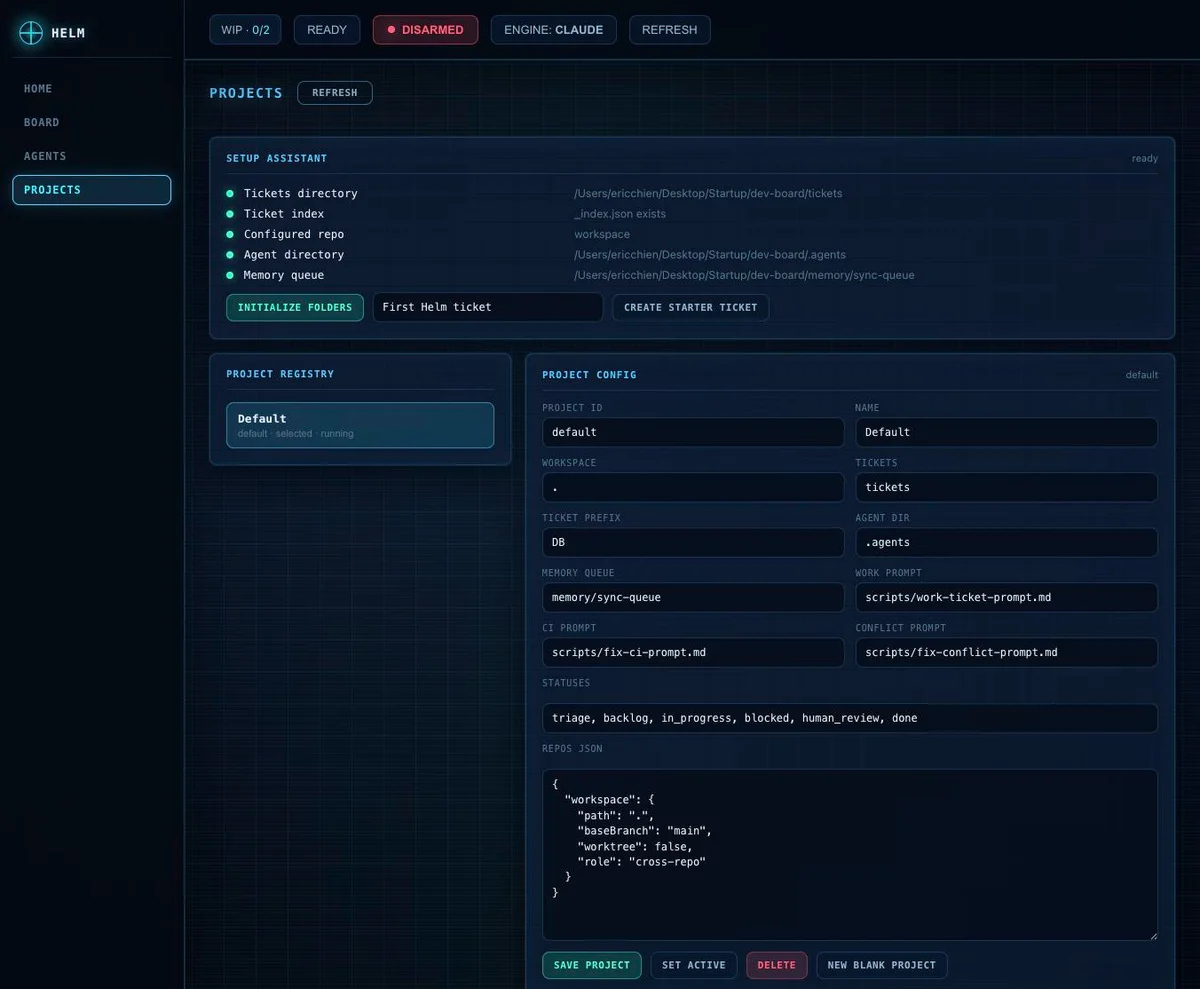Image resolution: width=1200 pixels, height=989 pixels.
Task: Click the Project Registry heading
Action: [280, 374]
